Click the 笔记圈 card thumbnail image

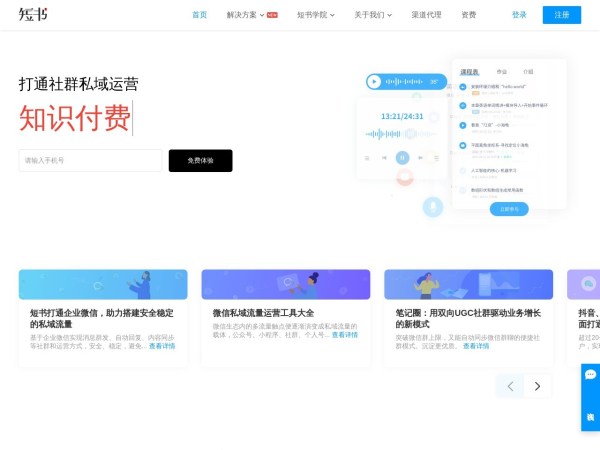point(468,284)
